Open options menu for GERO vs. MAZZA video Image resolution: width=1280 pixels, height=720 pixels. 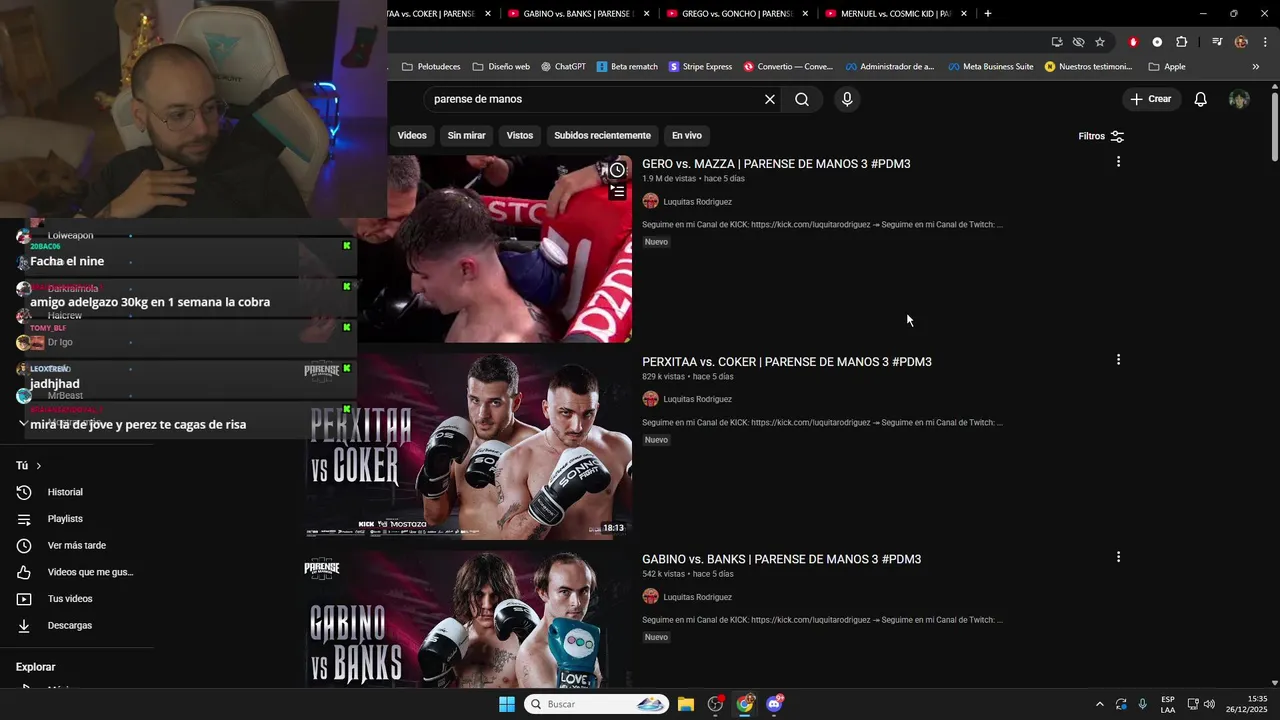coord(1118,161)
